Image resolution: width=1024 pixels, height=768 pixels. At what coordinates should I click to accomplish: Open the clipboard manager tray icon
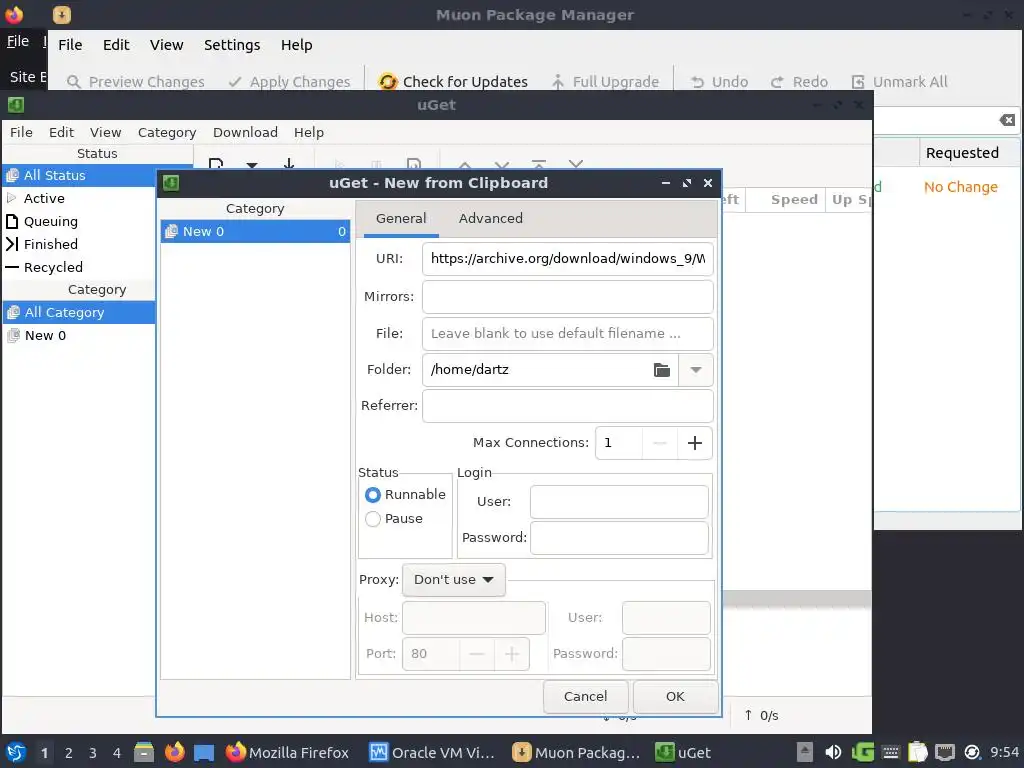click(918, 752)
